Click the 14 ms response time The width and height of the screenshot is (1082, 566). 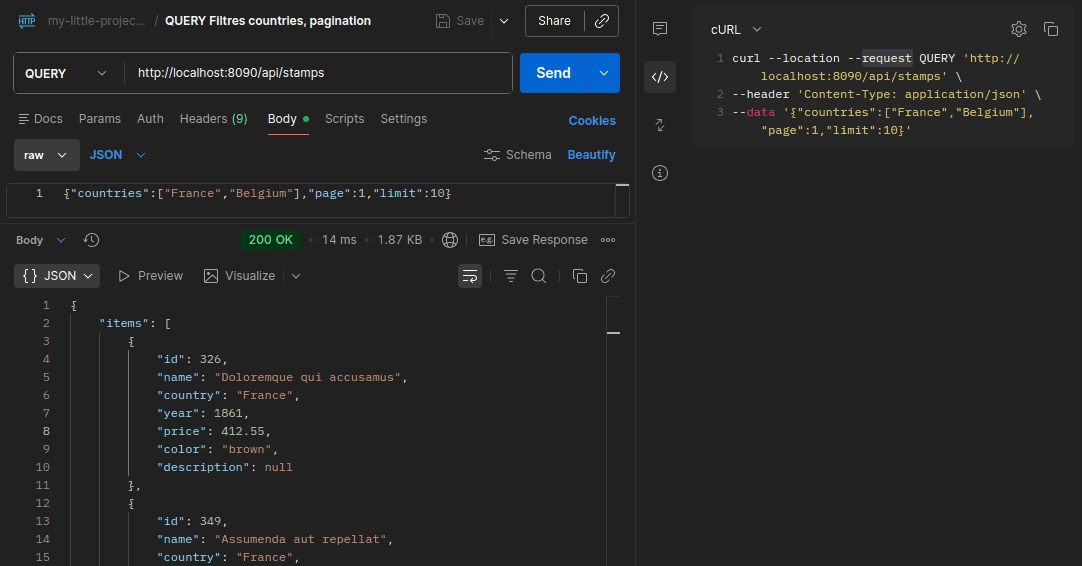(339, 240)
